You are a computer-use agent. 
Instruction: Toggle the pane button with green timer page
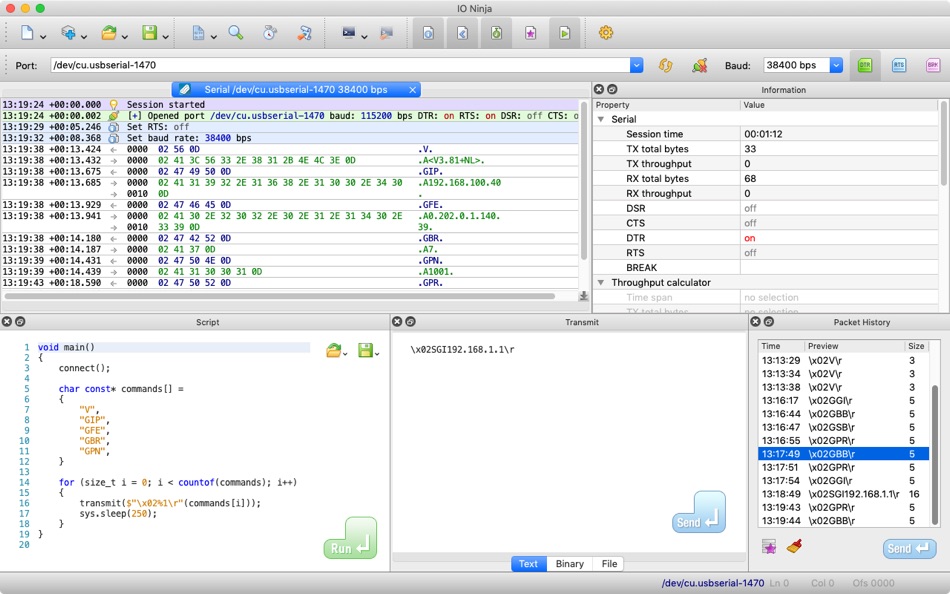coord(496,33)
